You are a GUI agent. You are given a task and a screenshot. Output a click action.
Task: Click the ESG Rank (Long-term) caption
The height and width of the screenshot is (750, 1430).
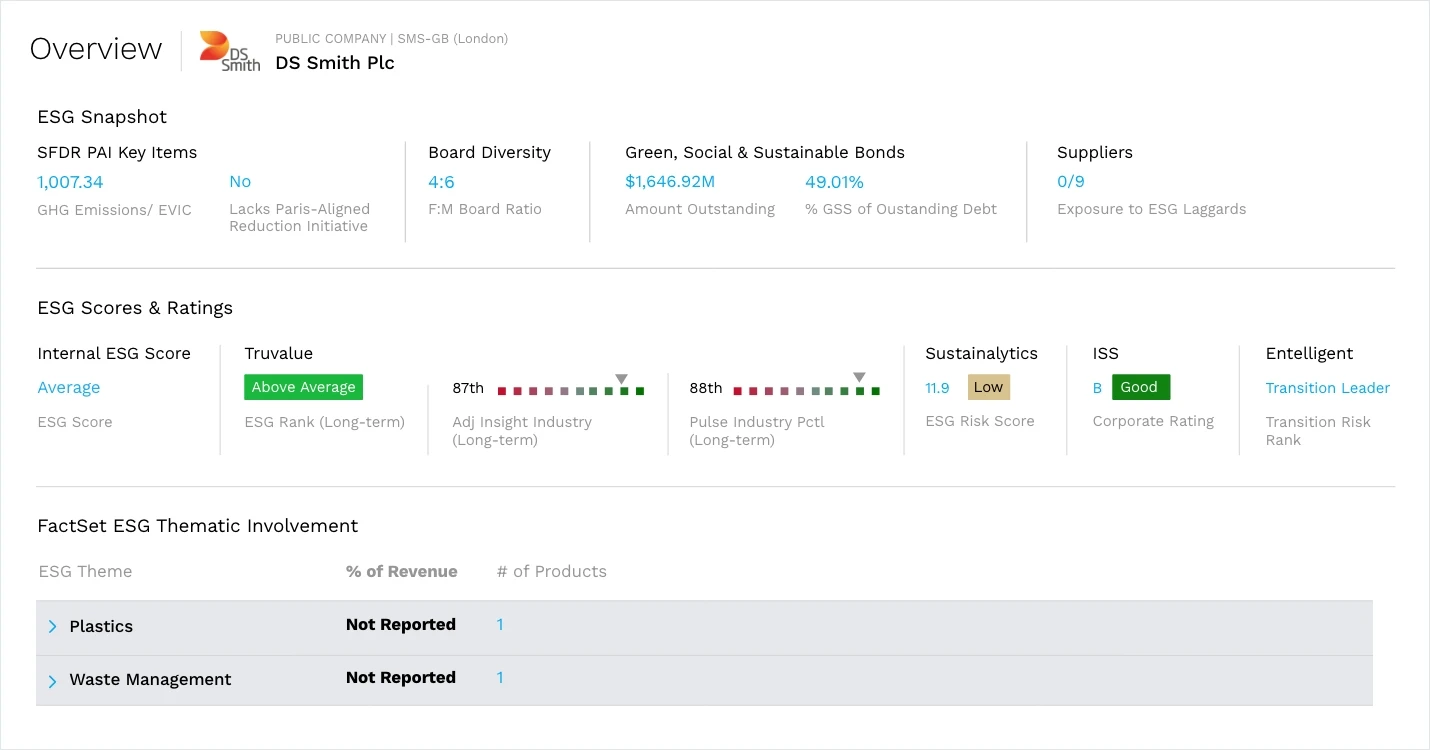point(325,423)
